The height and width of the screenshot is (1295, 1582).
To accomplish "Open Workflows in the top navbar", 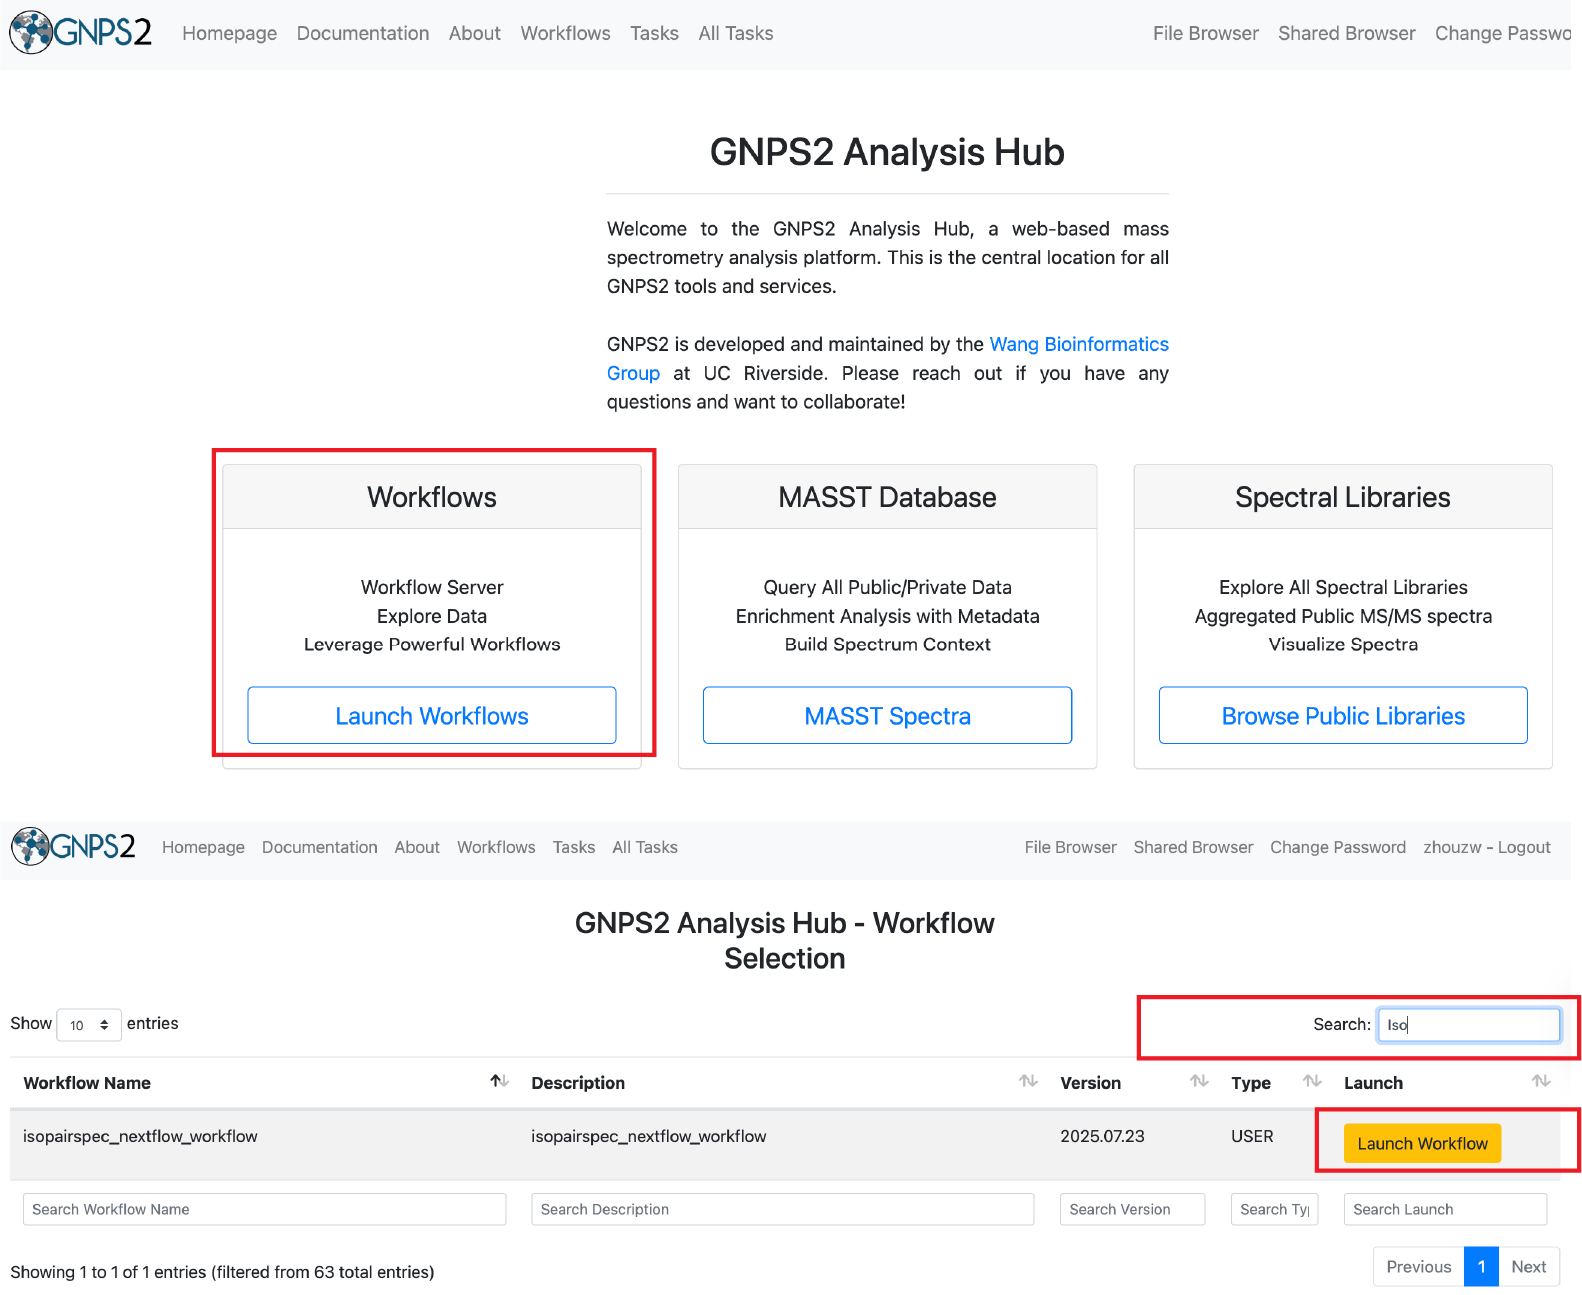I will click(x=565, y=33).
